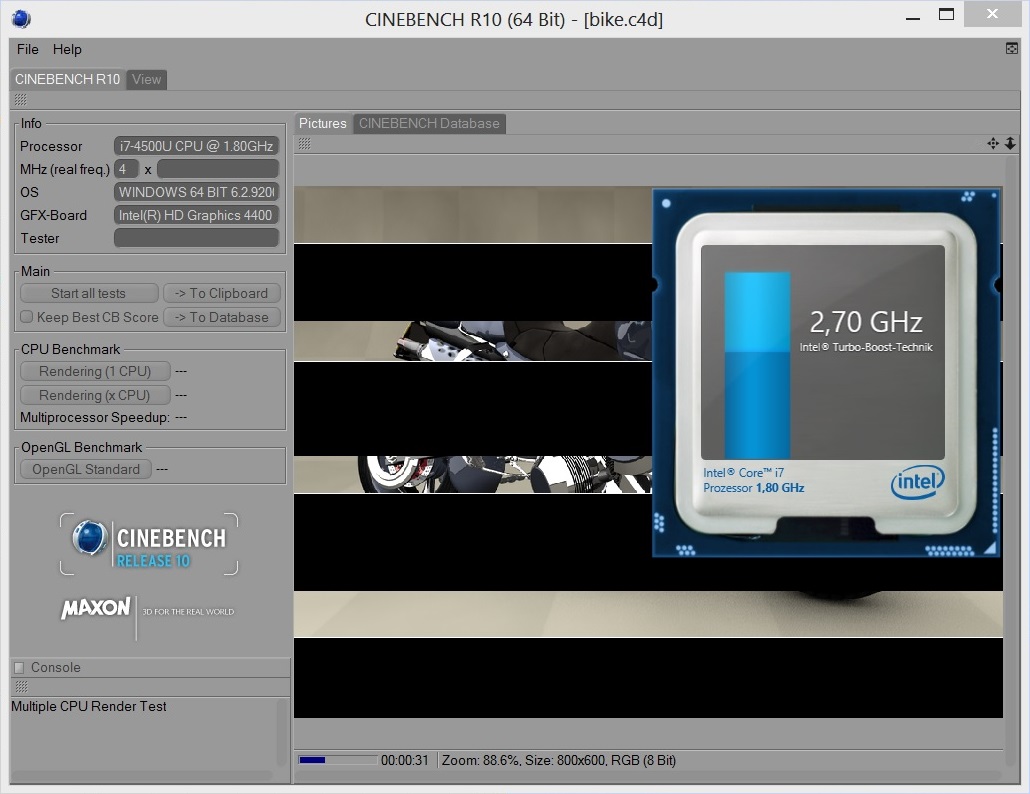Click the GFX-Board field
1030x794 pixels.
click(x=196, y=215)
